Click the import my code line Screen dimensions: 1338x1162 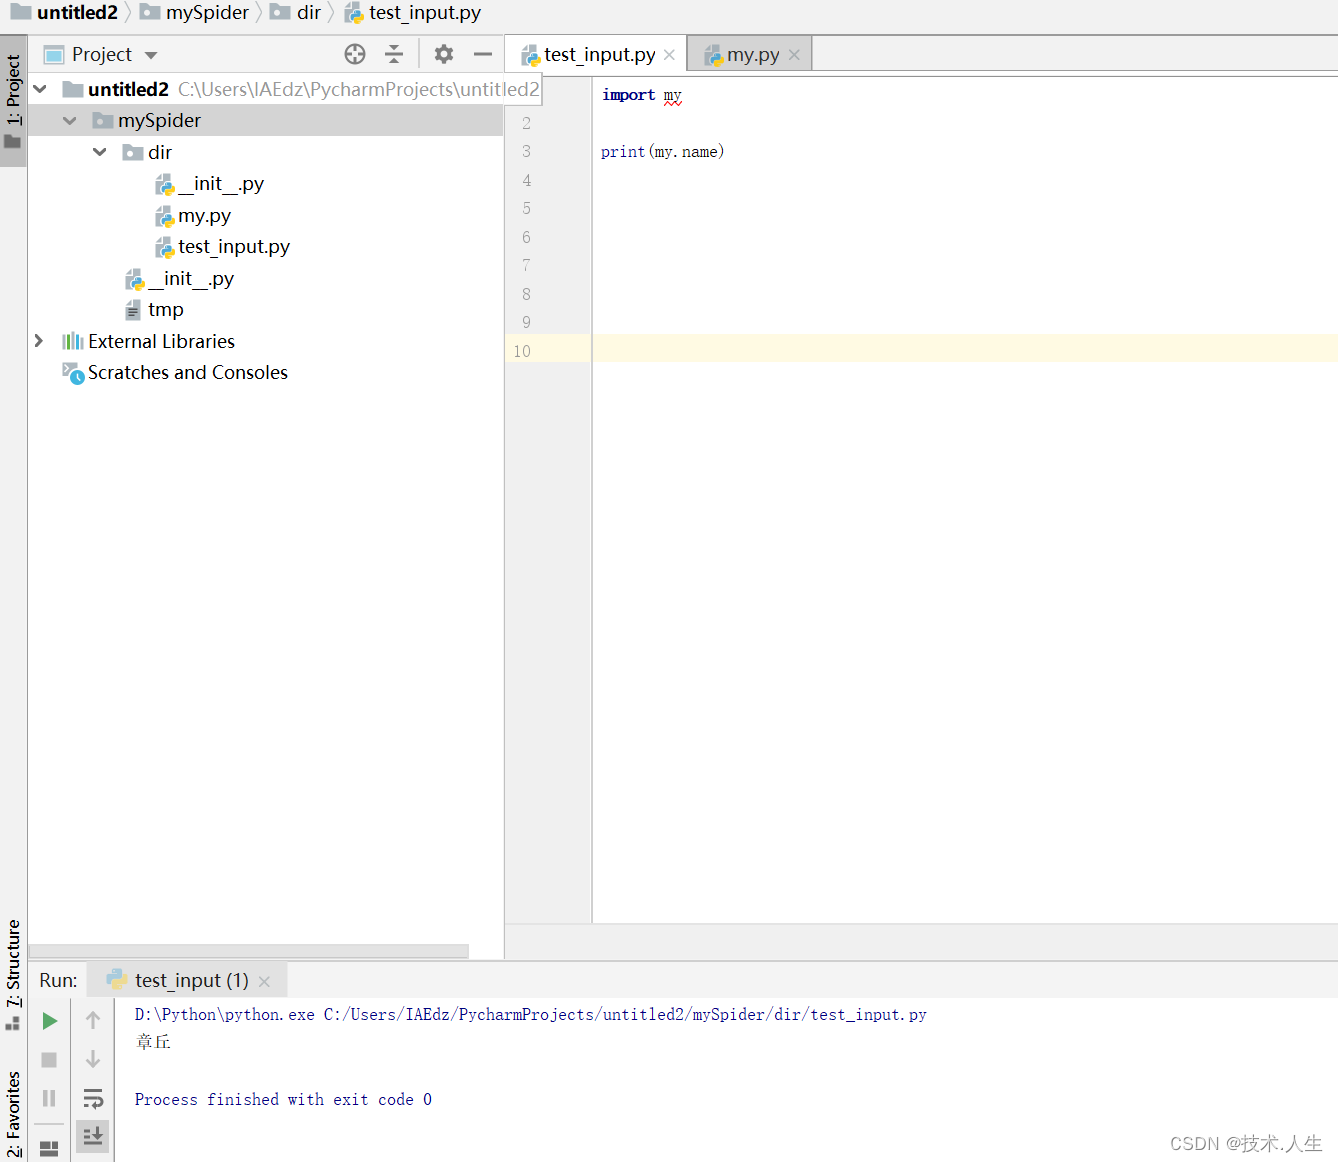tap(642, 95)
